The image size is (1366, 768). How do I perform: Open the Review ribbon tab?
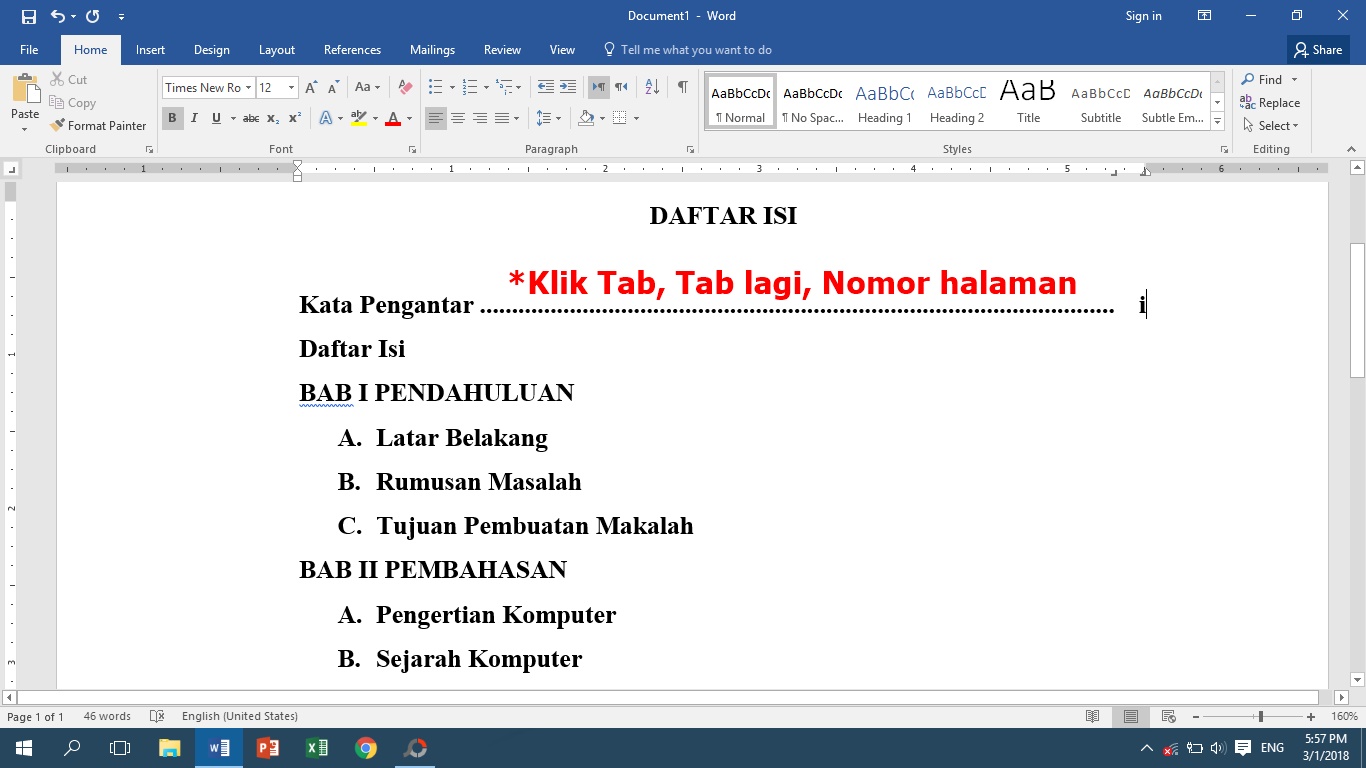[x=502, y=49]
